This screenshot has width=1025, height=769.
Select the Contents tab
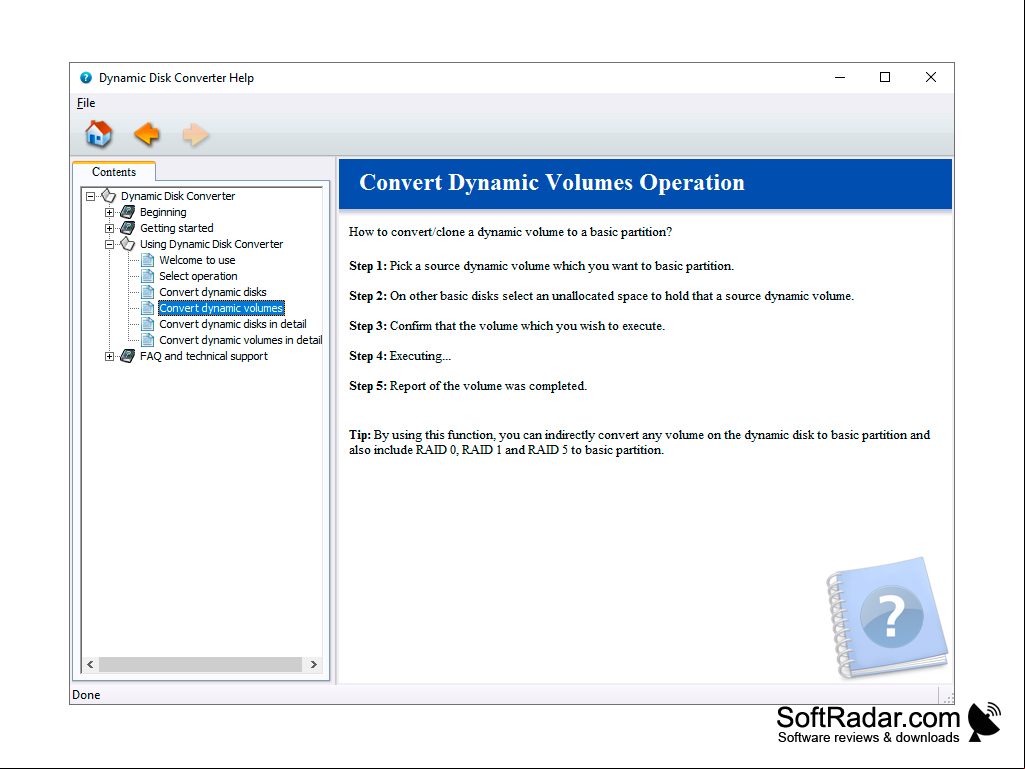pyautogui.click(x=114, y=171)
